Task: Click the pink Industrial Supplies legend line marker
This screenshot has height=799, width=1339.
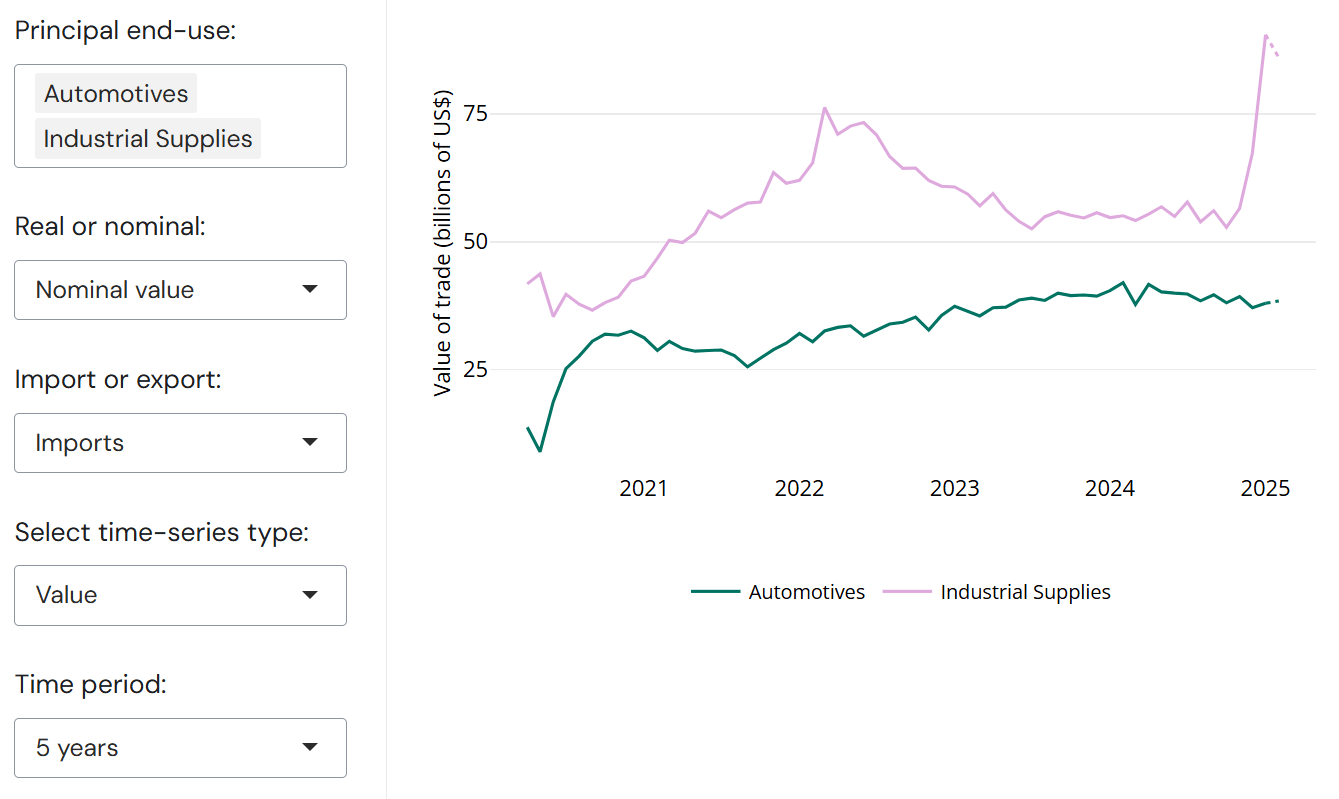Action: (x=907, y=592)
